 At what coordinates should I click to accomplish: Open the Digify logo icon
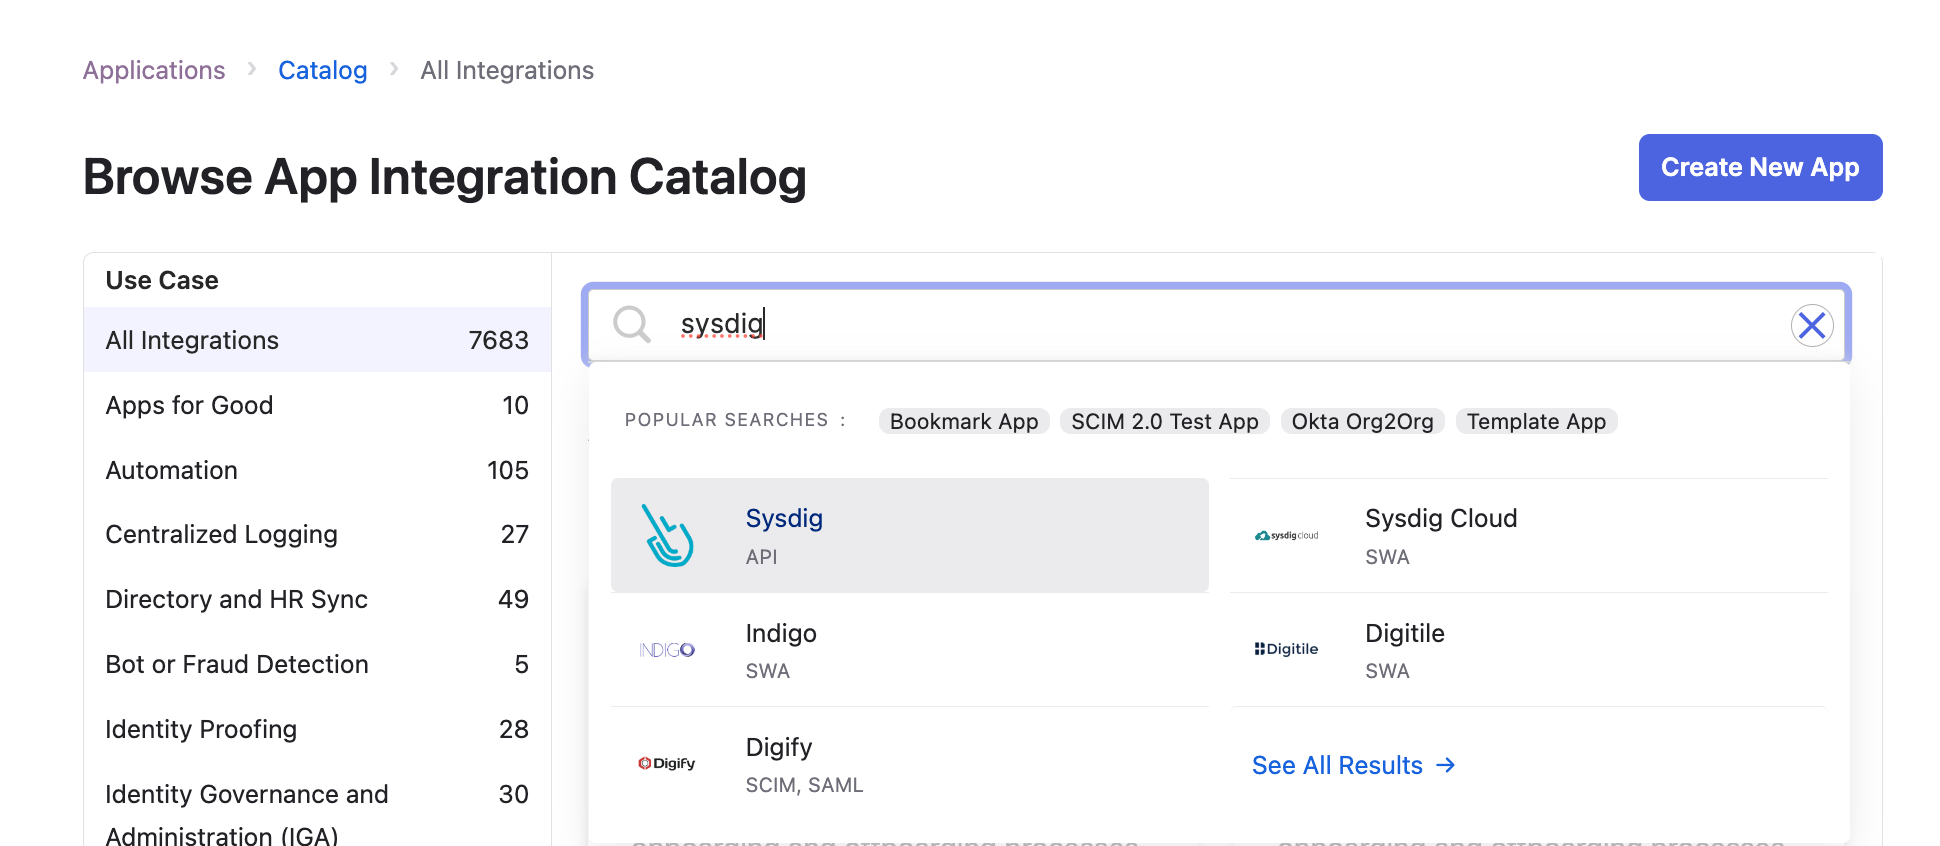point(667,763)
